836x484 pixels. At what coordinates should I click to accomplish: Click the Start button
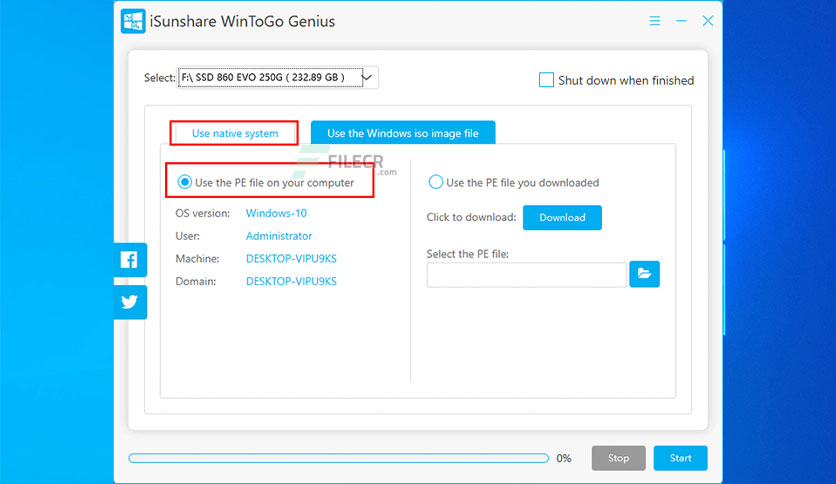(x=680, y=458)
